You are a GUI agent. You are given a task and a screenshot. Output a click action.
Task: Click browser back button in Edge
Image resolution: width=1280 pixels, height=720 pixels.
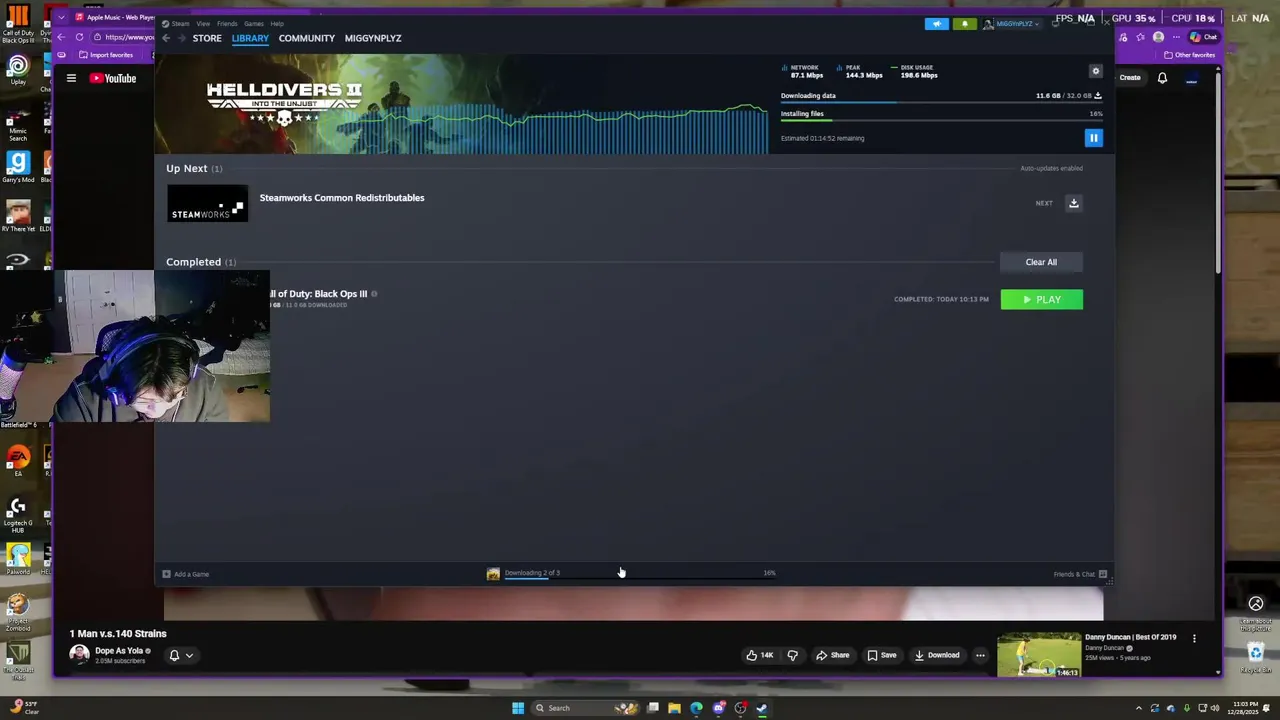[62, 37]
